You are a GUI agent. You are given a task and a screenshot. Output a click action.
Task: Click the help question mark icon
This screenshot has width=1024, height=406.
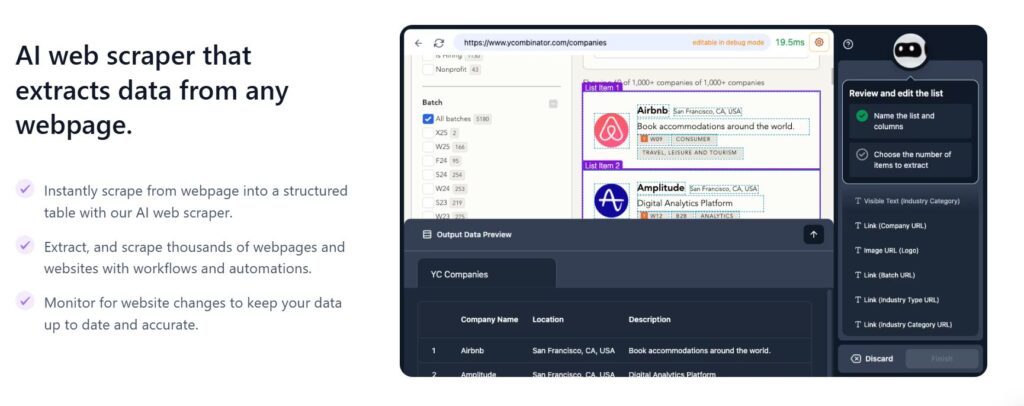(x=848, y=44)
